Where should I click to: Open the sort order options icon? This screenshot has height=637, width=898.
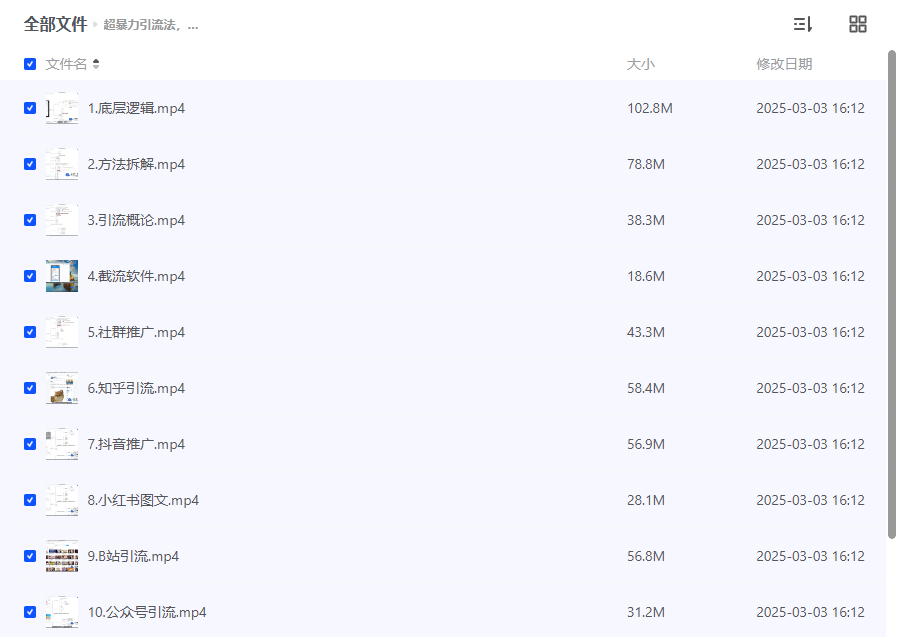802,24
